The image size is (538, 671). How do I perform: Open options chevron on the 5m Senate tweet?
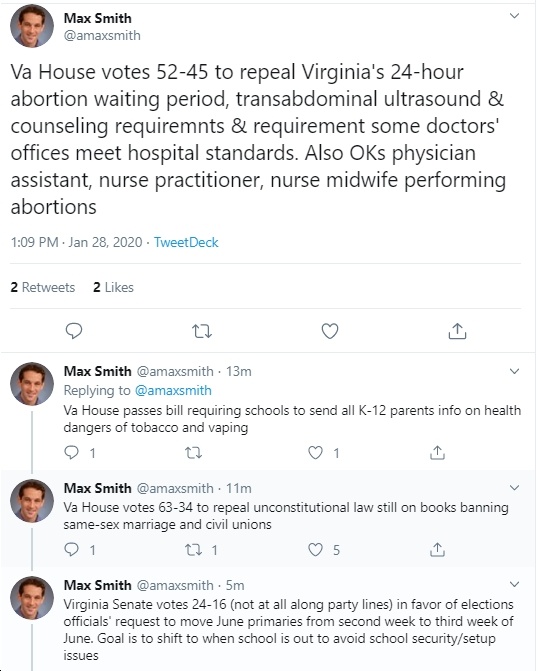click(514, 584)
